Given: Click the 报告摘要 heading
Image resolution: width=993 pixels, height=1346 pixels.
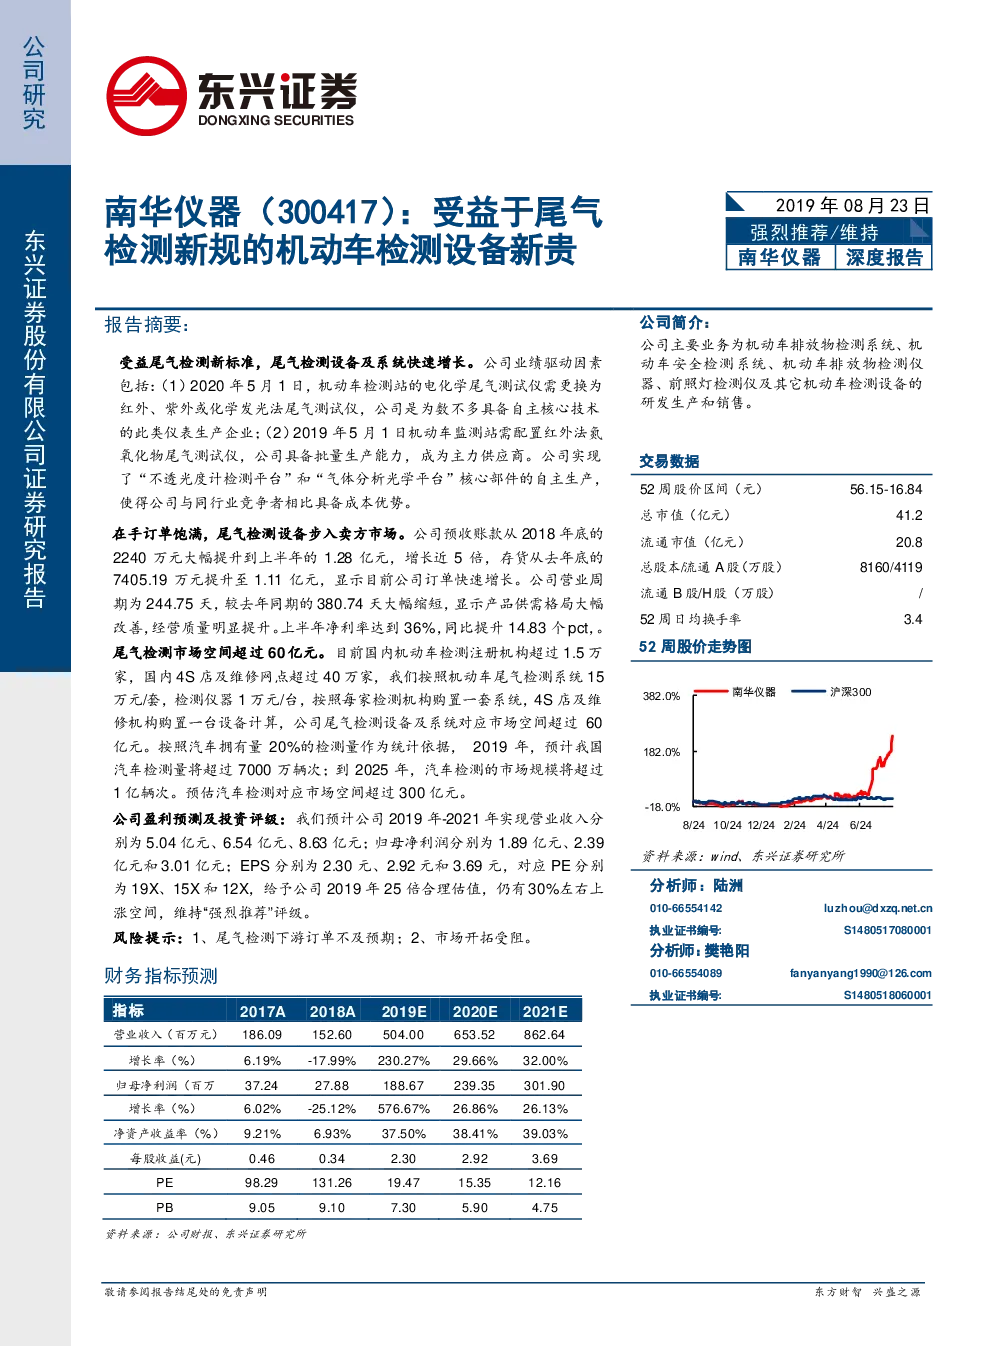Looking at the screenshot, I should point(147,325).
